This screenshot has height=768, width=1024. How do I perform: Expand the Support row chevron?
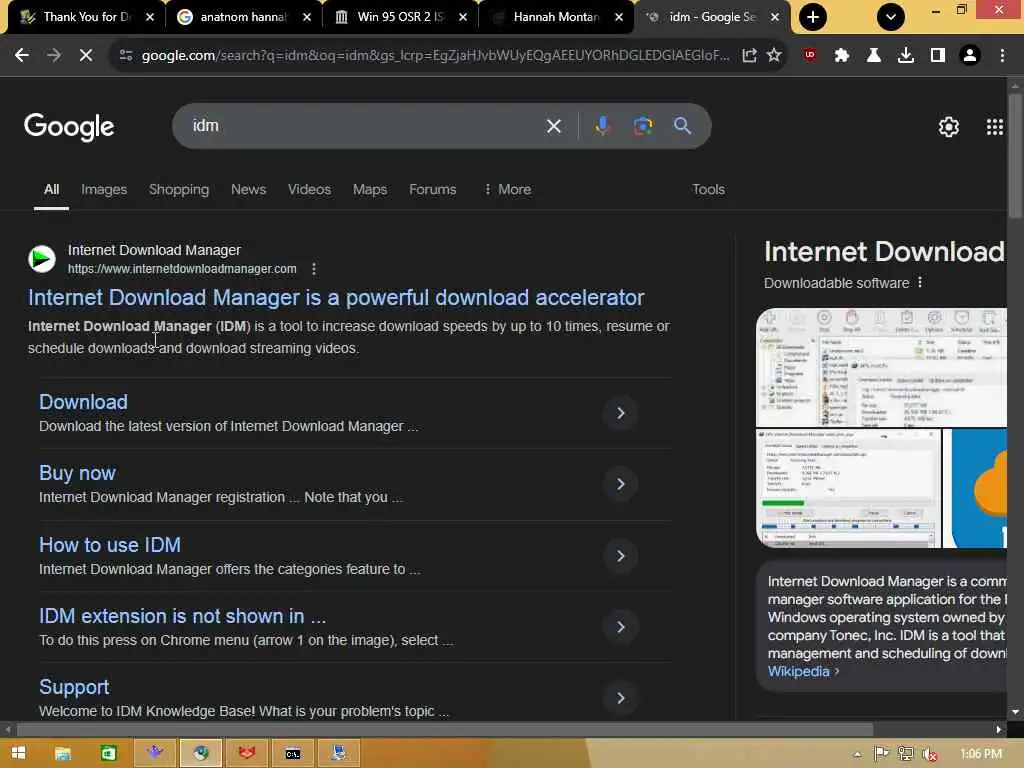pos(620,698)
